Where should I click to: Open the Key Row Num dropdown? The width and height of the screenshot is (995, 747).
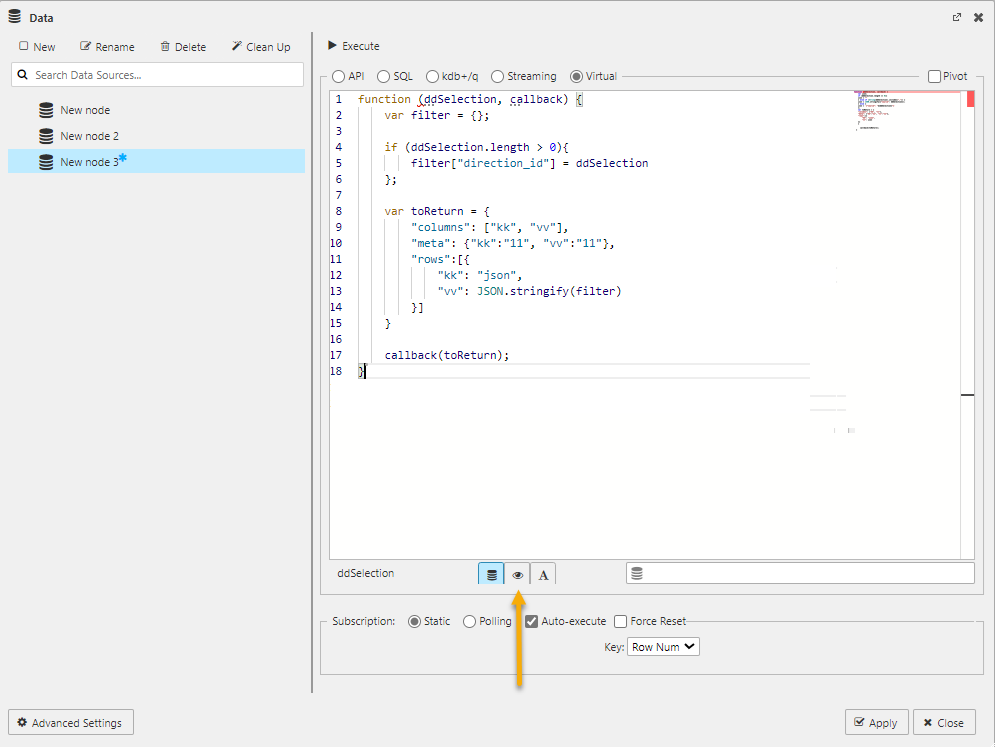[663, 647]
